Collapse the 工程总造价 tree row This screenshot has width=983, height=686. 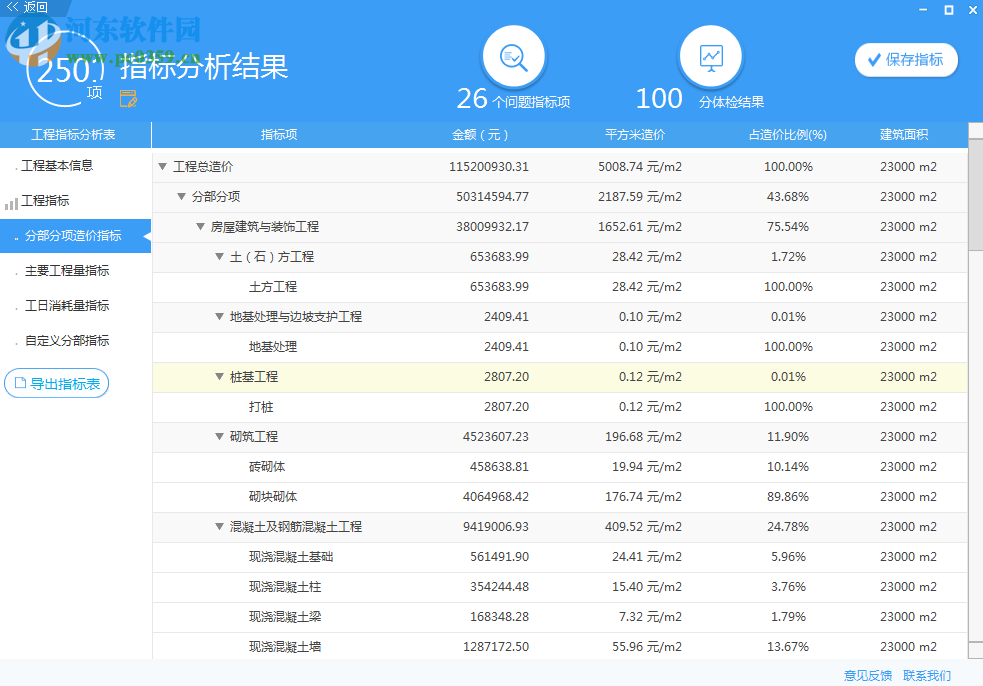point(160,166)
